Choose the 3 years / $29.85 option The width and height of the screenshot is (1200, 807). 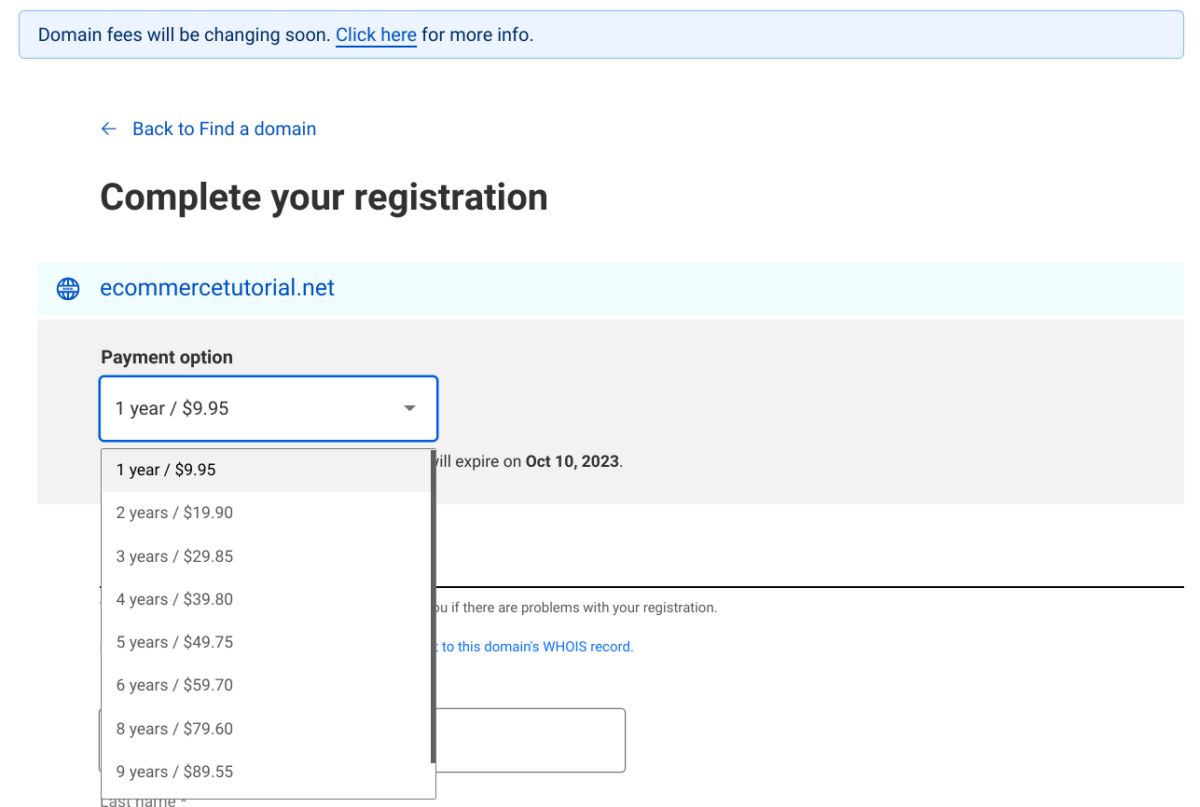174,556
